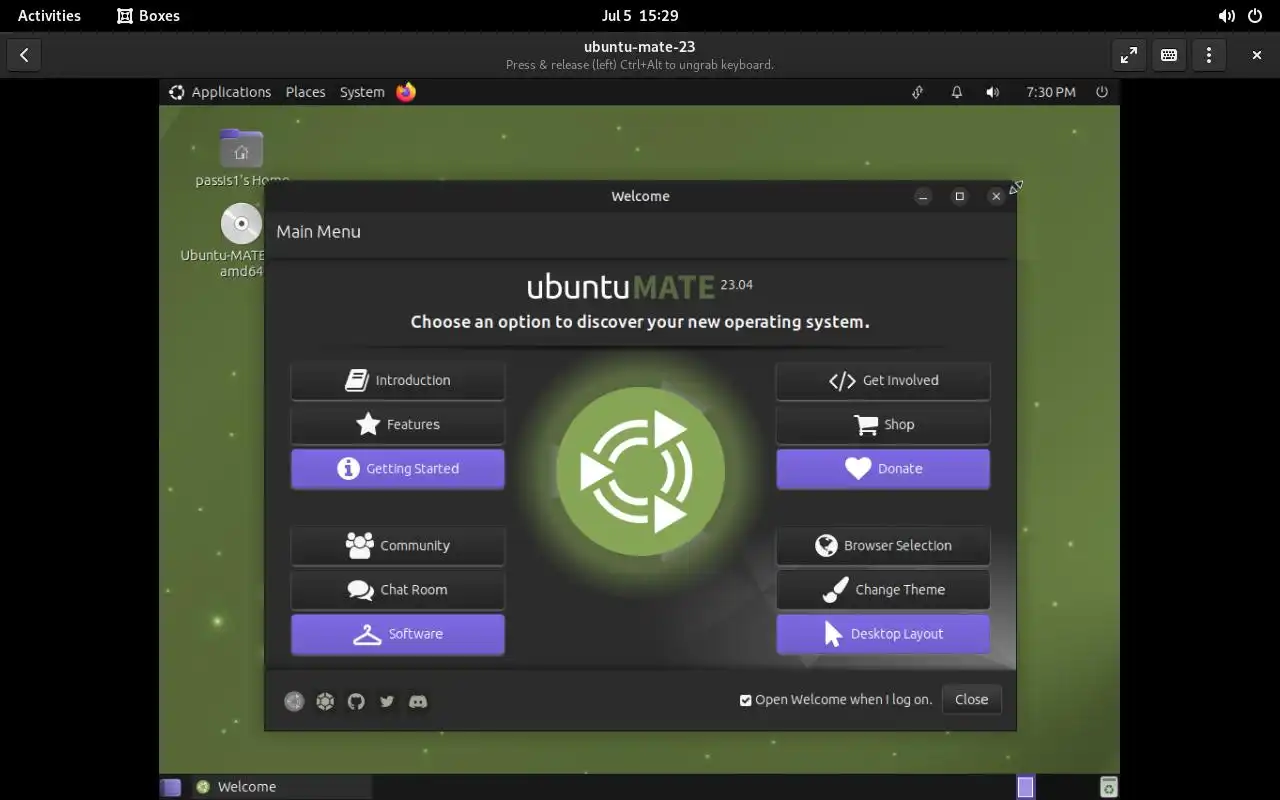Click the MATE panel volume icon
1280x800 pixels.
[992, 92]
